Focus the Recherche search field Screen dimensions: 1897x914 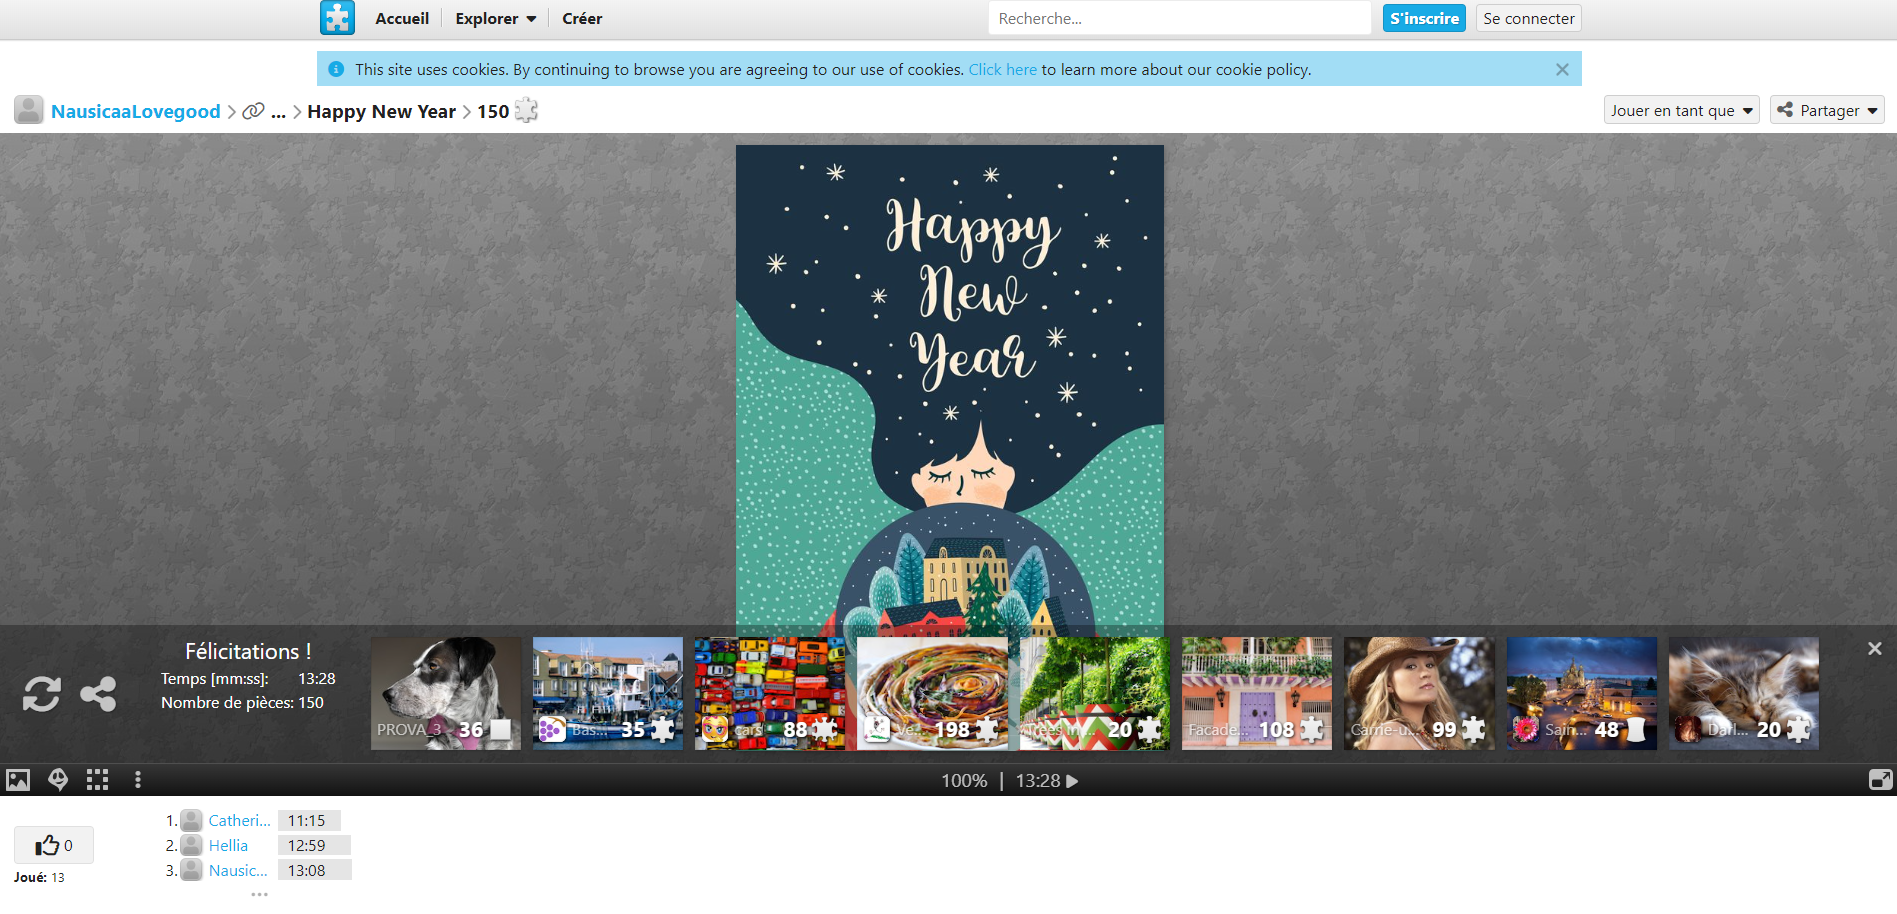click(1179, 18)
